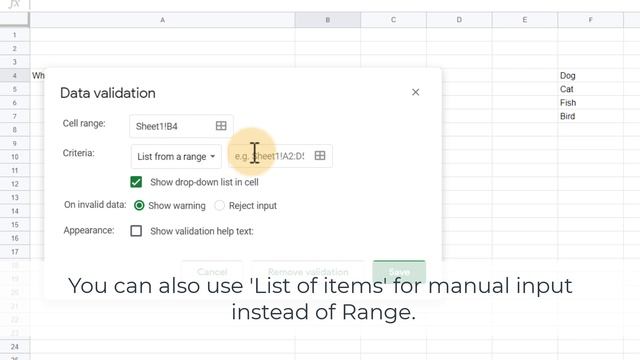Viewport: 640px width, 360px height.
Task: Click the cell containing 'Dog'
Action: coord(591,76)
